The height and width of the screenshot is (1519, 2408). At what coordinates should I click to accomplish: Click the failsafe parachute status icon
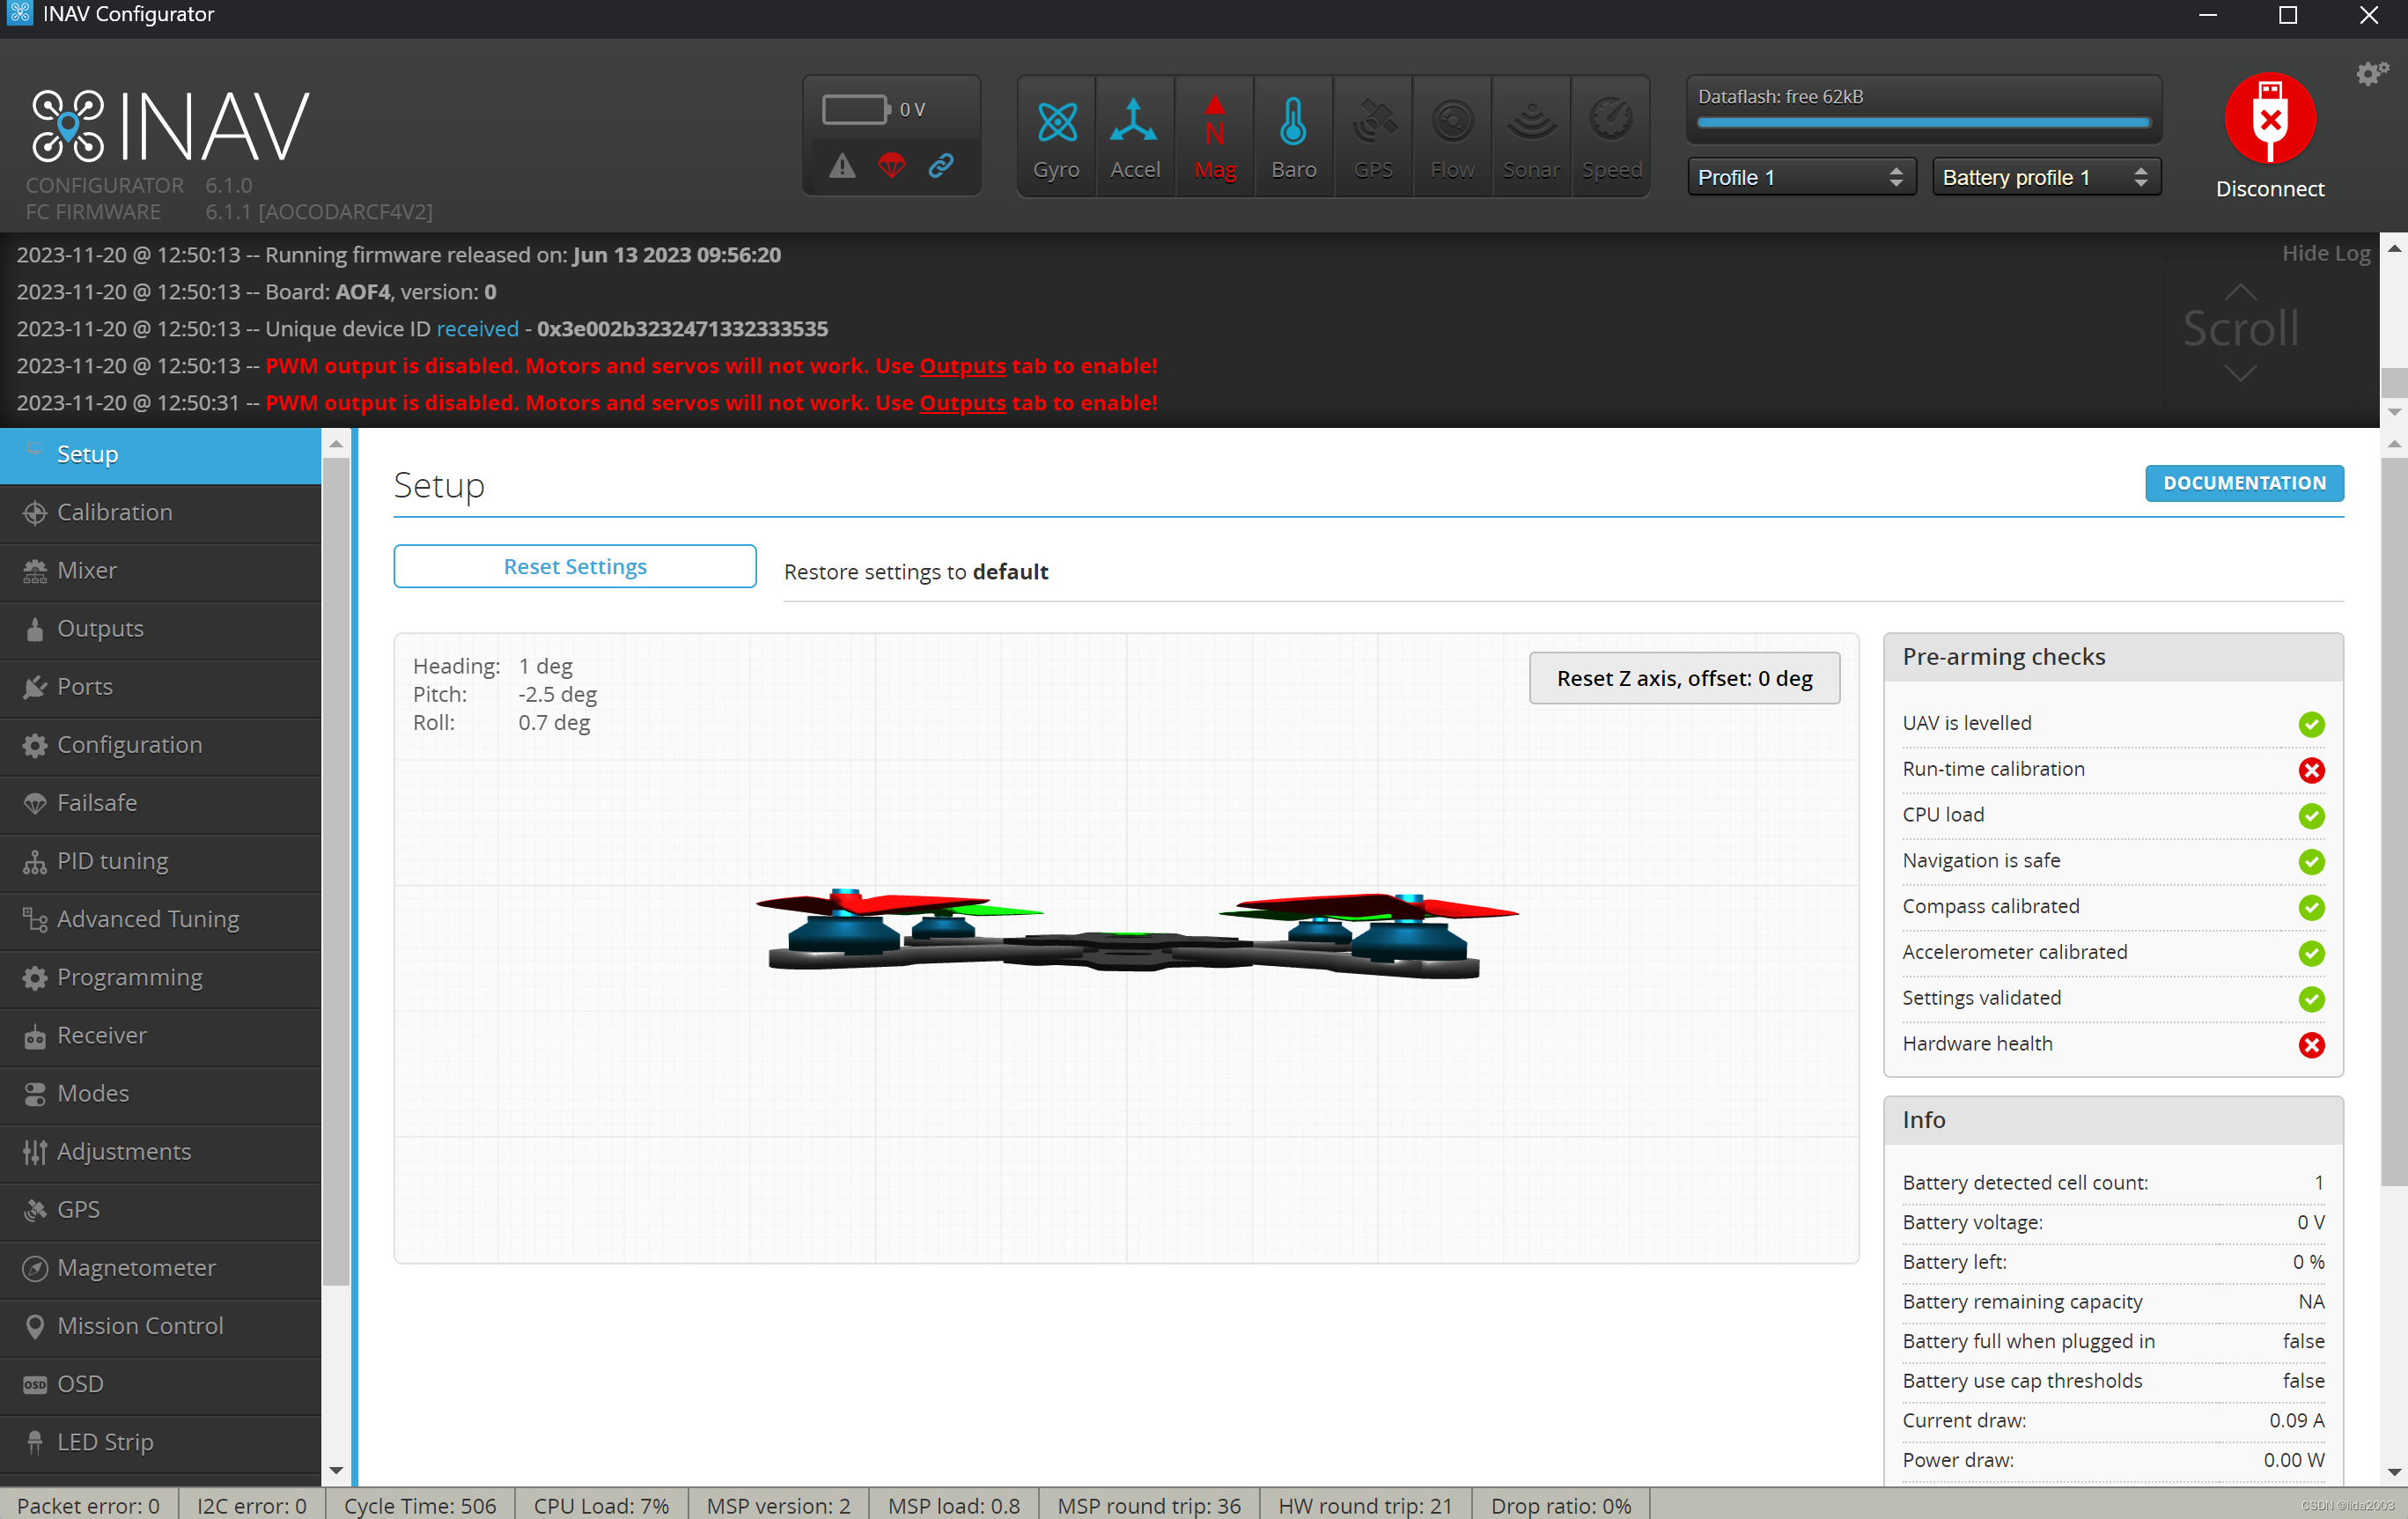(x=891, y=165)
